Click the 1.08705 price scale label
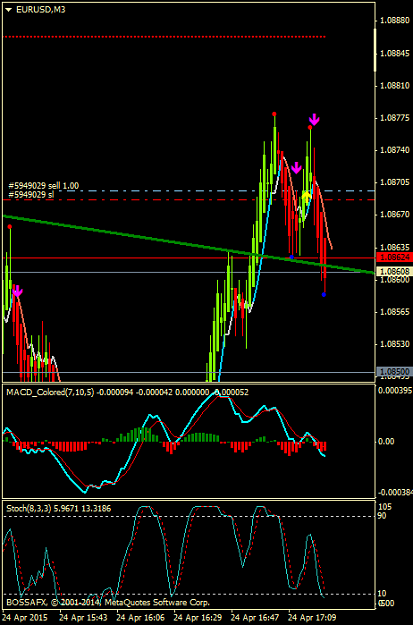Screen dimensions: 413x625 tap(395, 183)
